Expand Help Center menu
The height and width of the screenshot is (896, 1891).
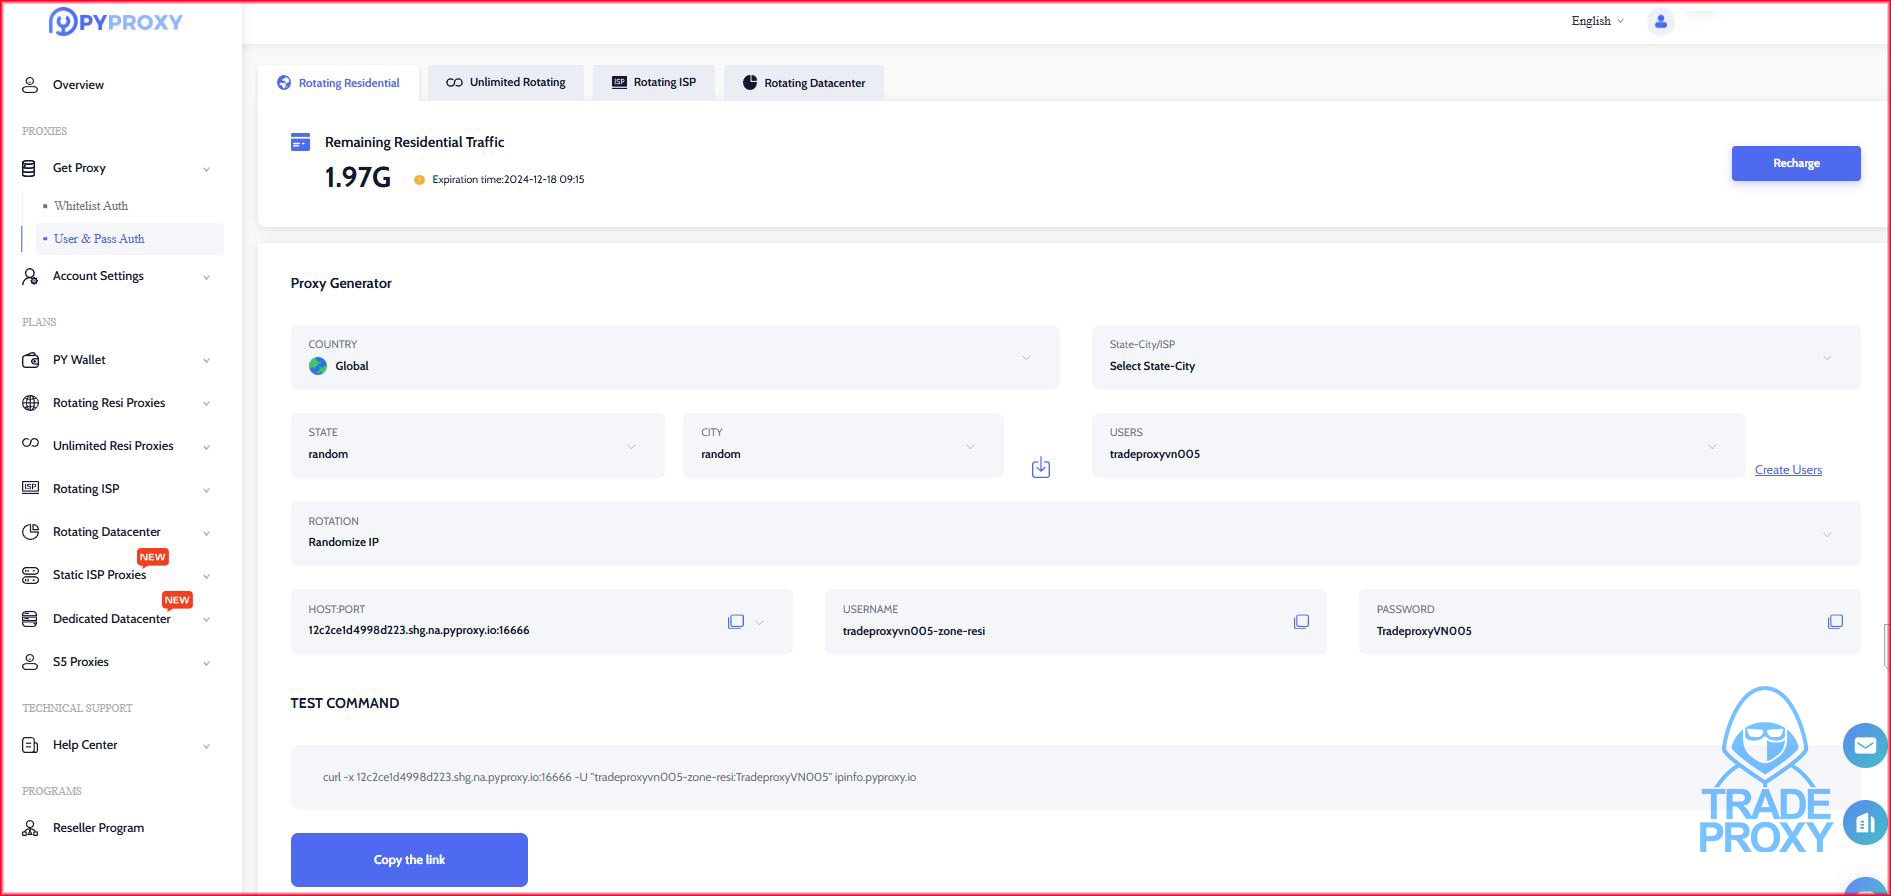point(206,746)
